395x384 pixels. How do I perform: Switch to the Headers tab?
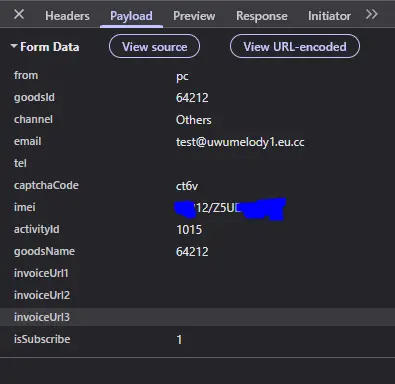67,16
